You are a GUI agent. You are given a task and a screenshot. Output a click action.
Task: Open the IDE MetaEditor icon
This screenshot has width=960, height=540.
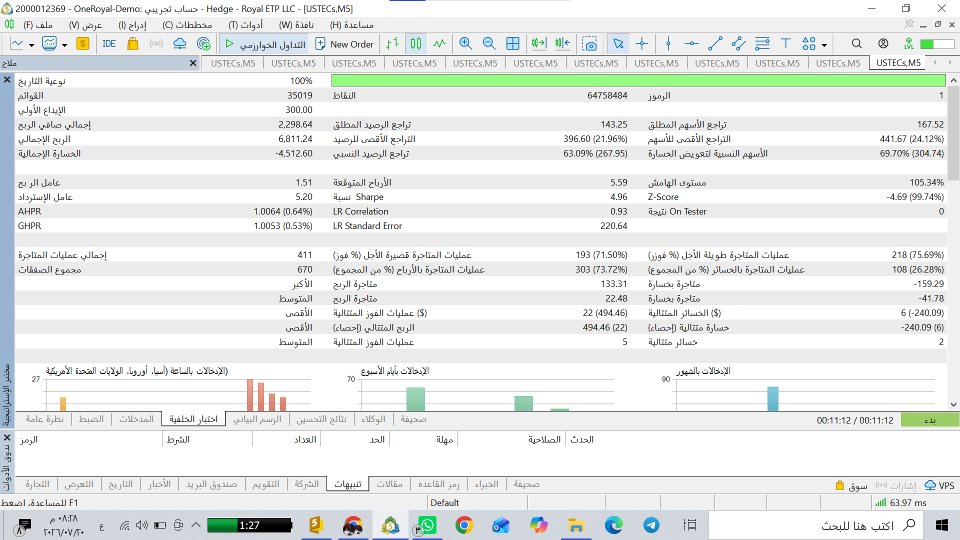[x=109, y=43]
